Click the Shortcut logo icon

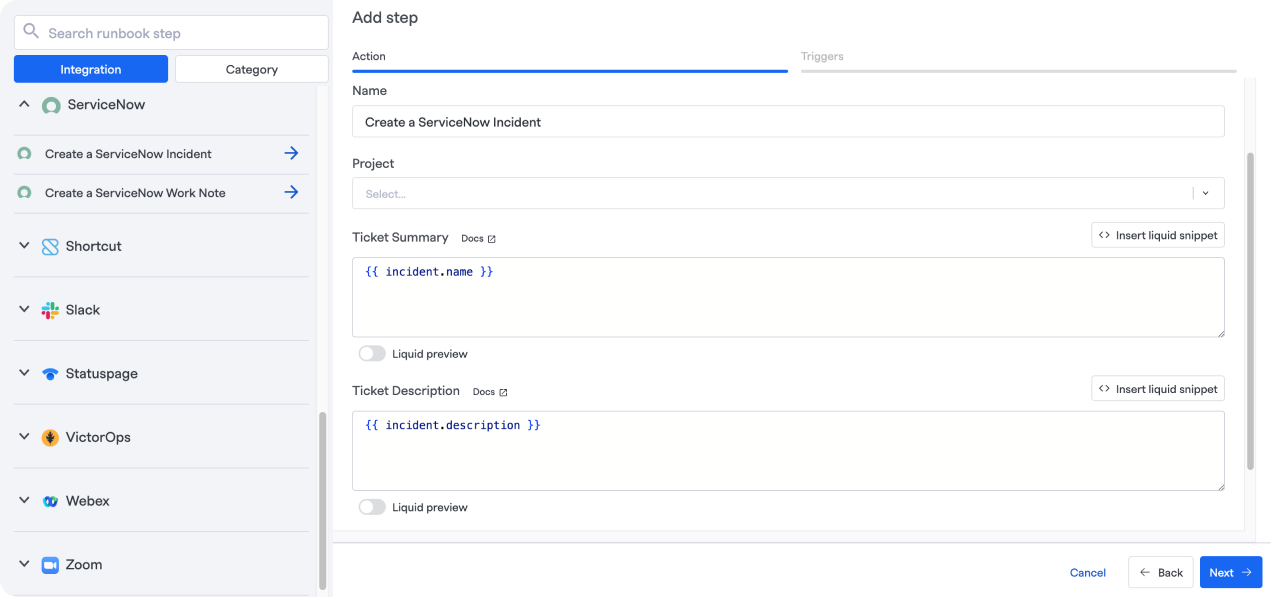tap(50, 247)
